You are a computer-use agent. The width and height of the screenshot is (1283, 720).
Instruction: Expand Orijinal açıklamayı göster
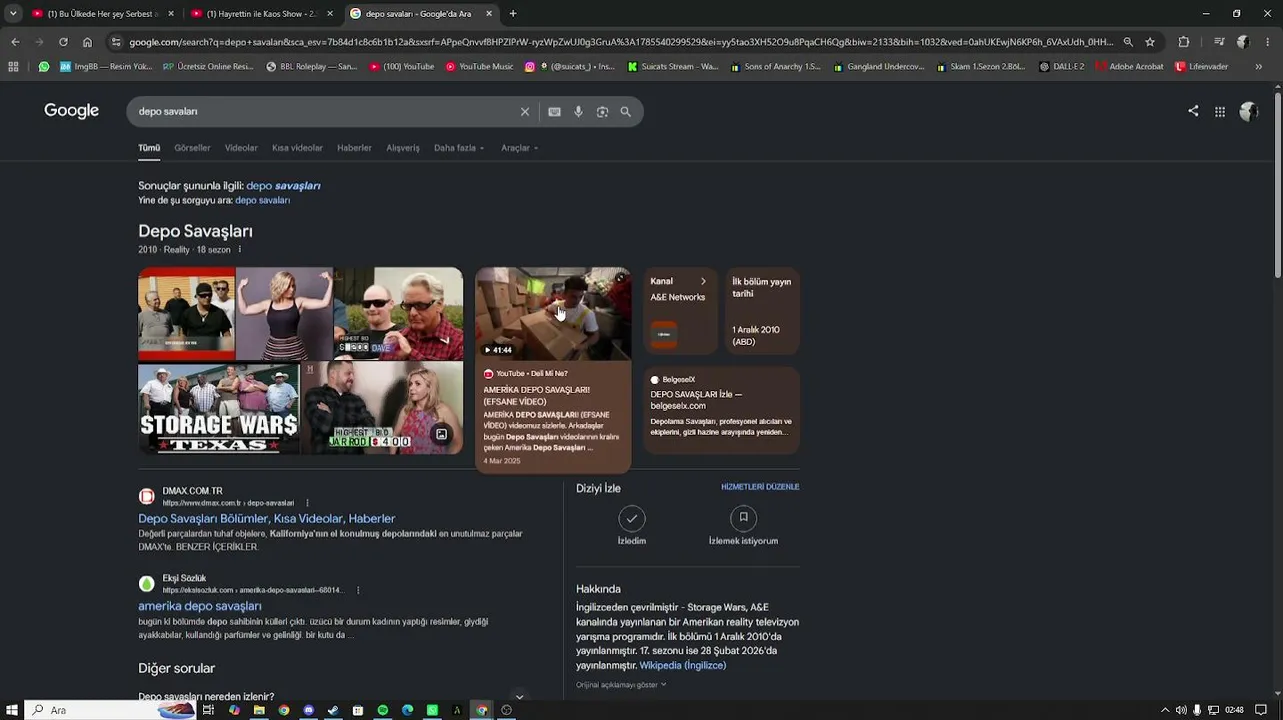[x=621, y=685]
